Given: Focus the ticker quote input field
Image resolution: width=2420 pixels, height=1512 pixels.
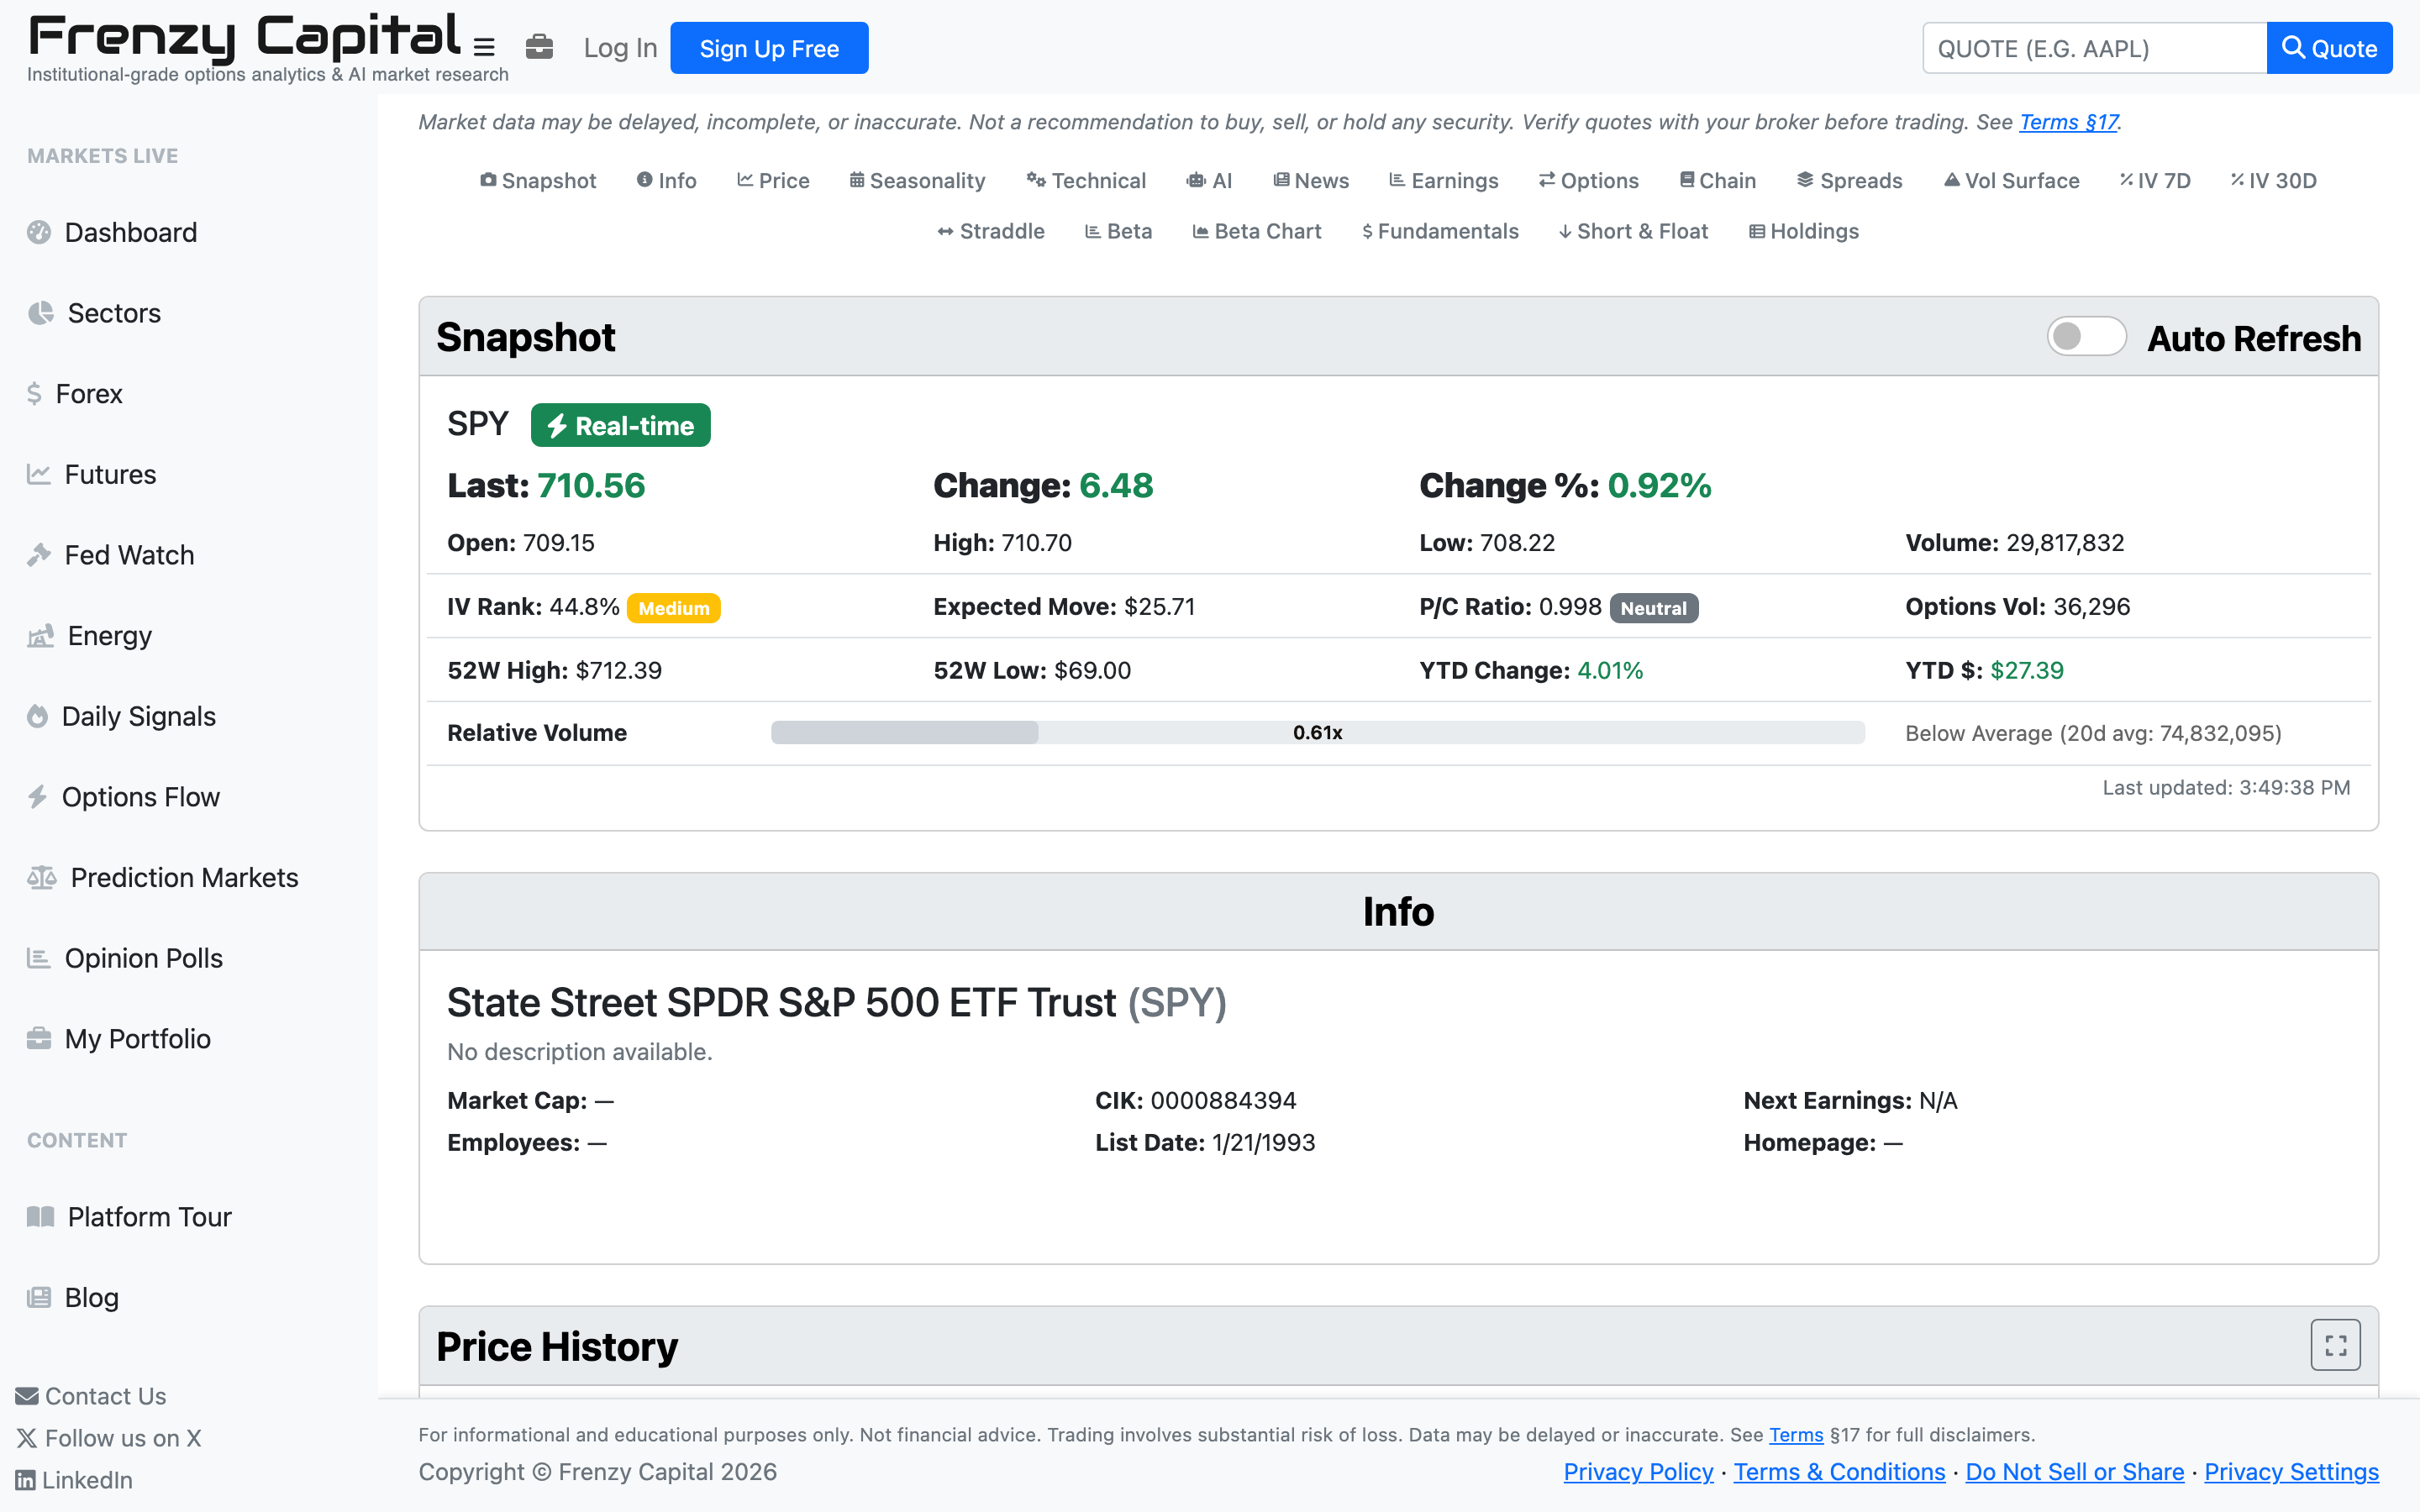Looking at the screenshot, I should tap(2094, 48).
